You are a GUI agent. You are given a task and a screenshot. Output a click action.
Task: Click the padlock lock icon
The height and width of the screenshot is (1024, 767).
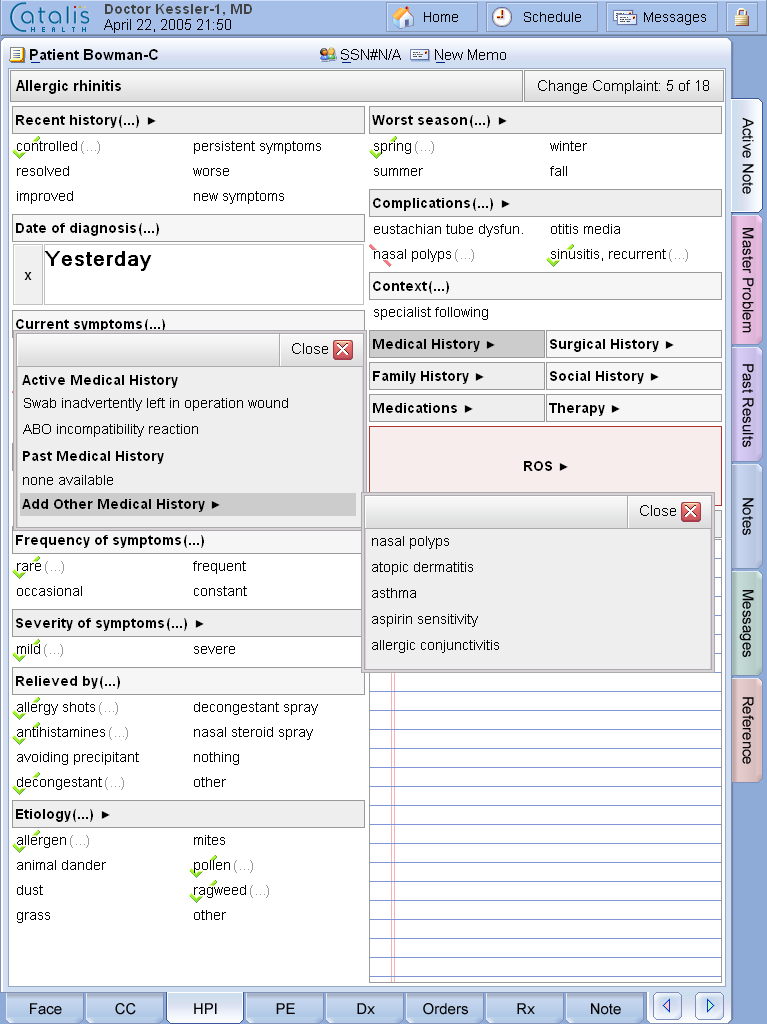tap(742, 17)
